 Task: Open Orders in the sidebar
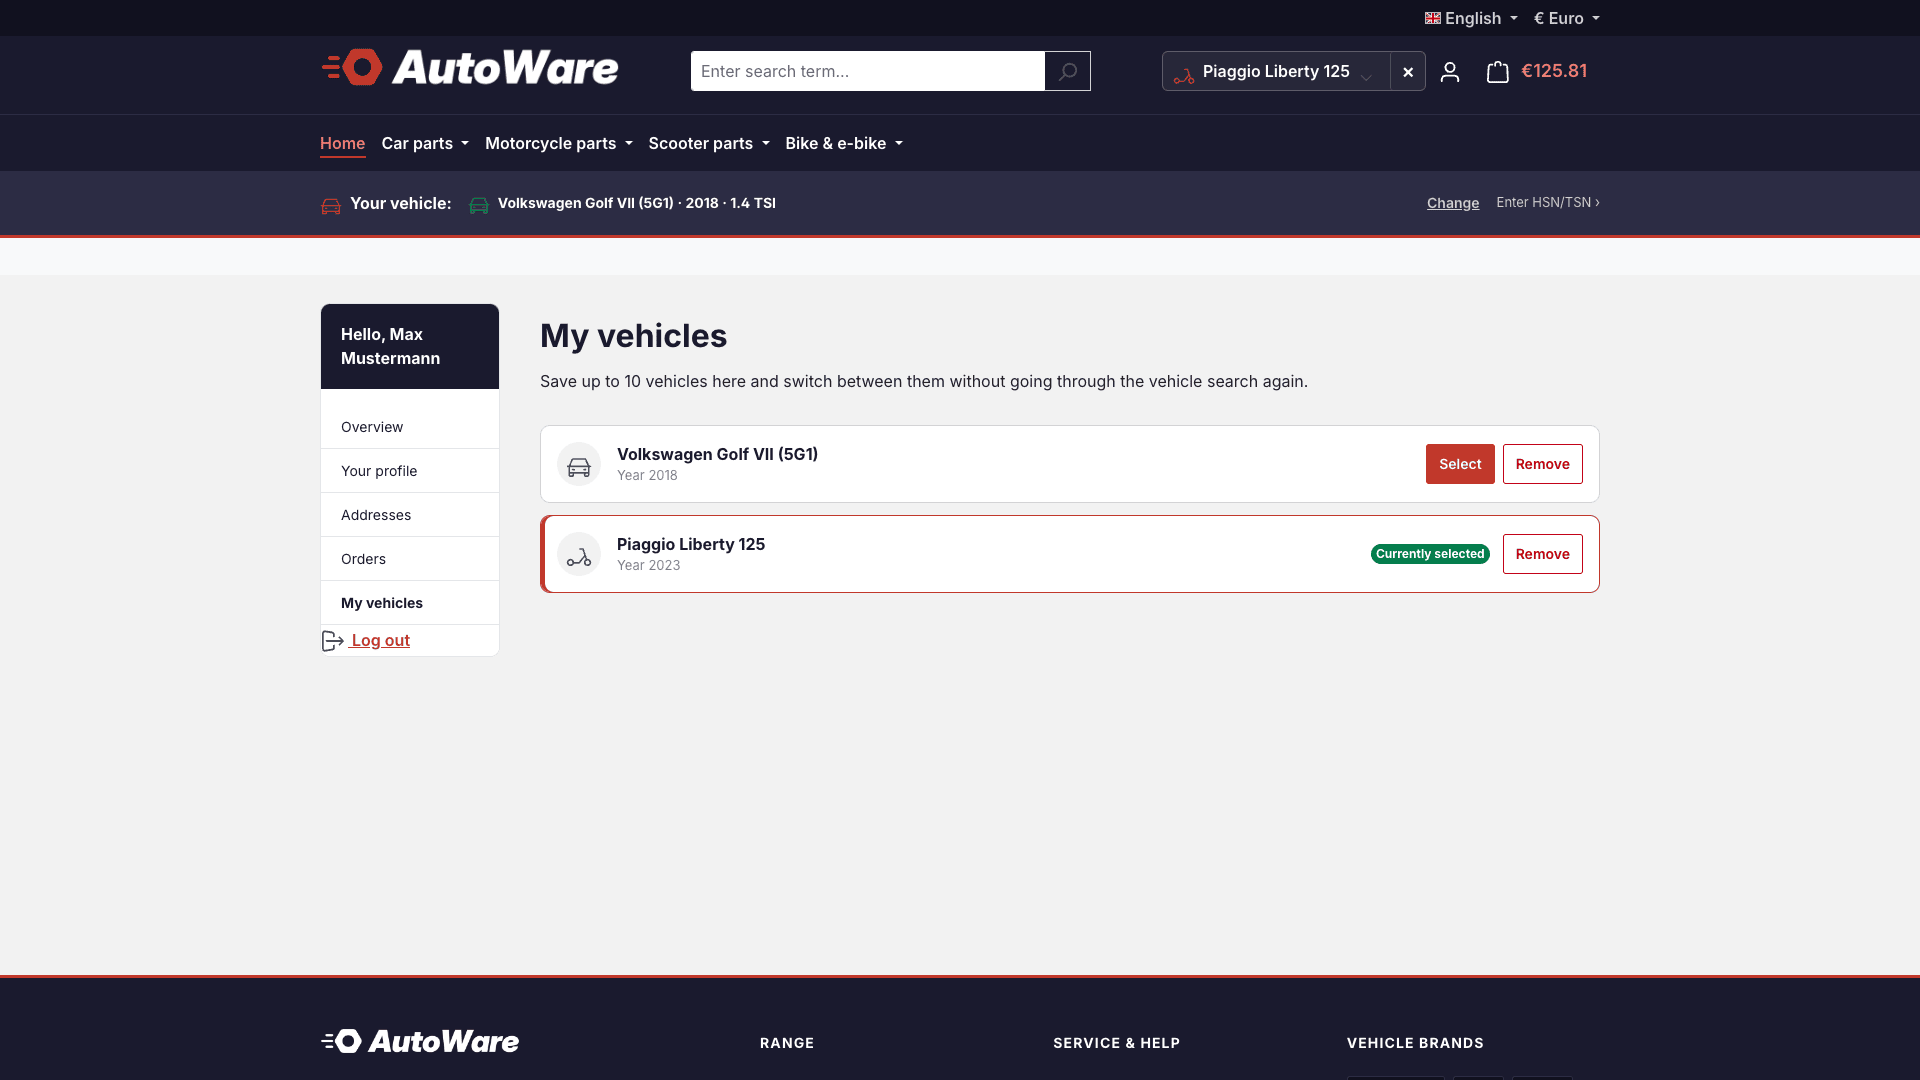pyautogui.click(x=410, y=559)
